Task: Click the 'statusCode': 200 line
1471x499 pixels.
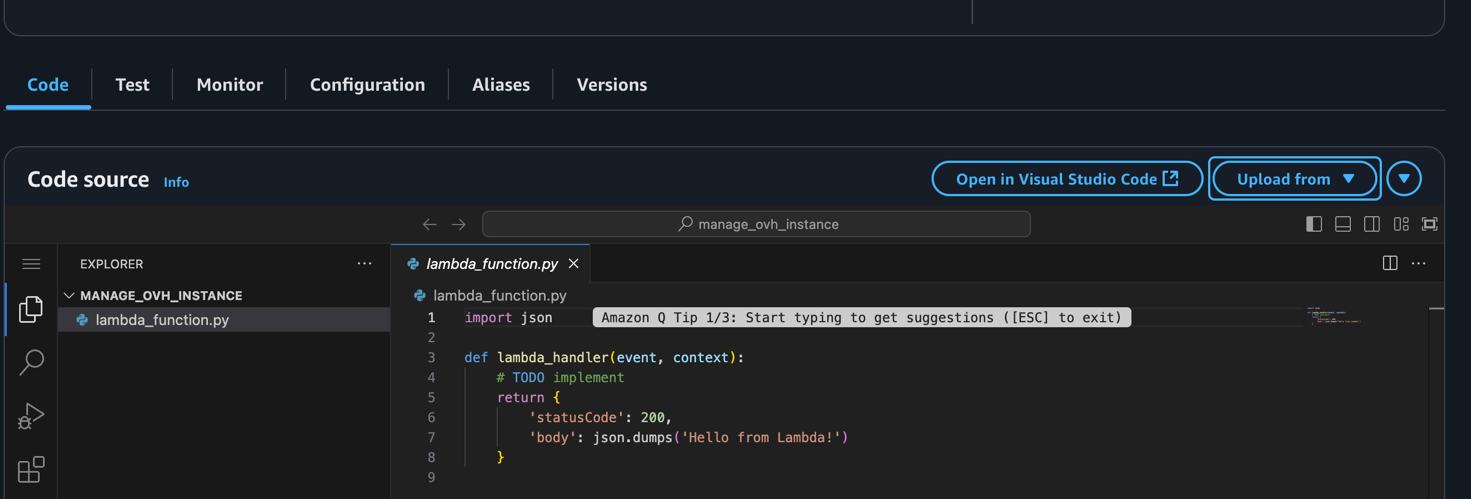Action: click(x=601, y=417)
